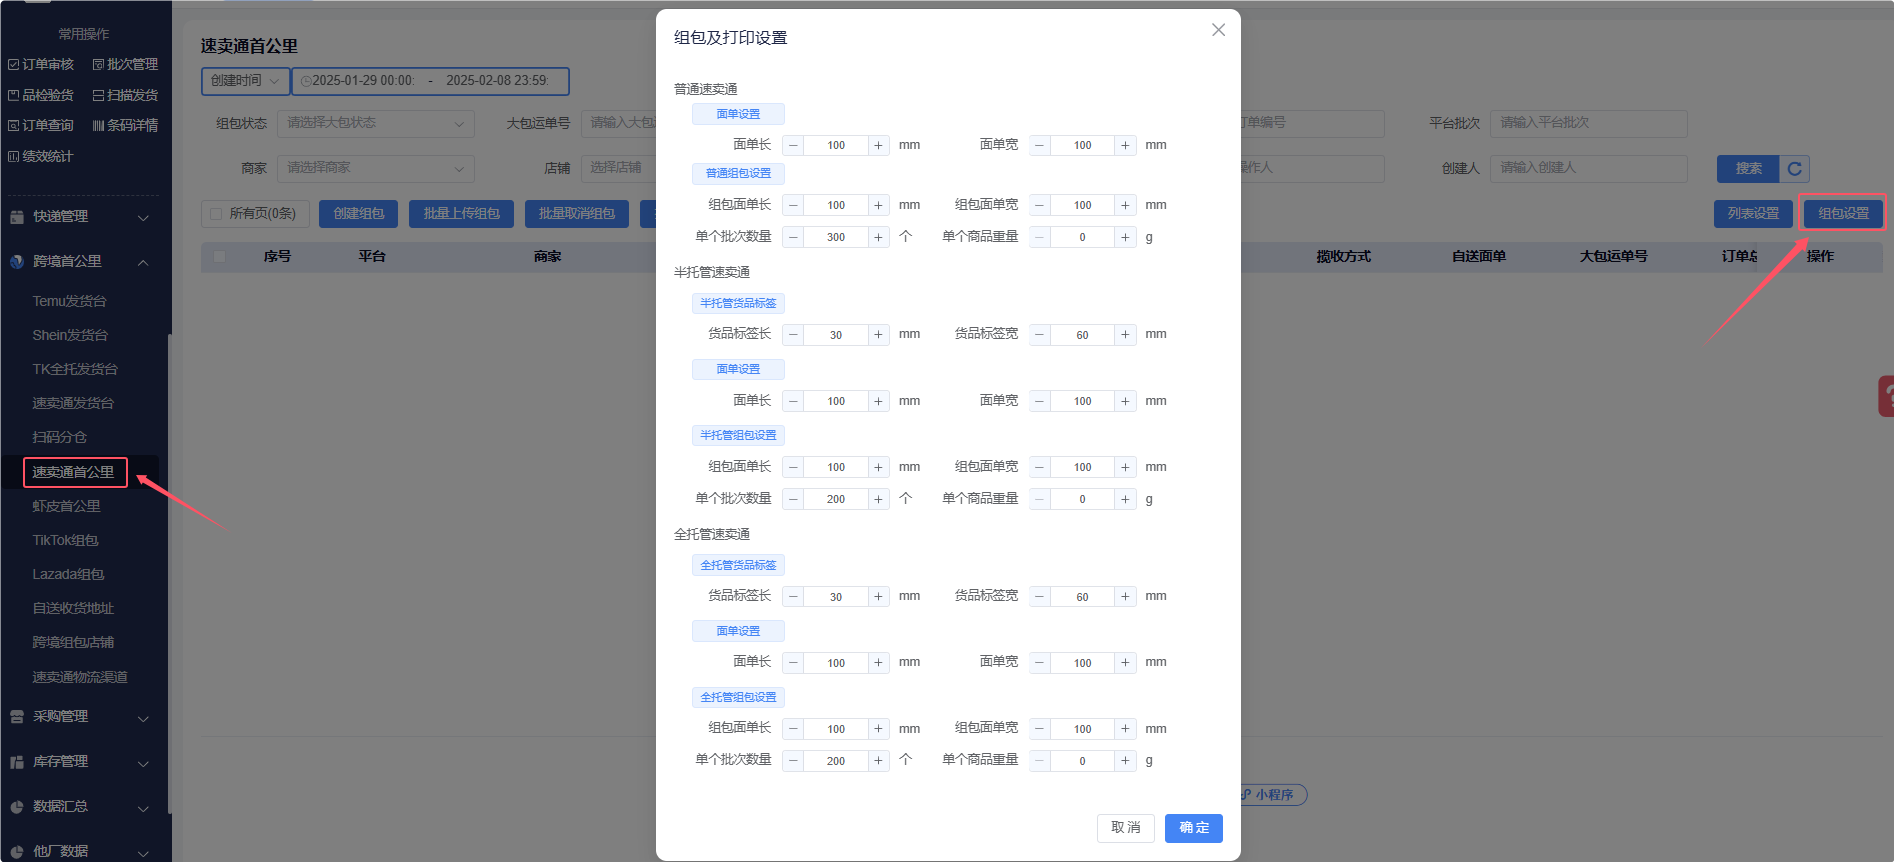Click plus for the 300 单个批次数量 value
This screenshot has width=1894, height=862.
[x=878, y=238]
